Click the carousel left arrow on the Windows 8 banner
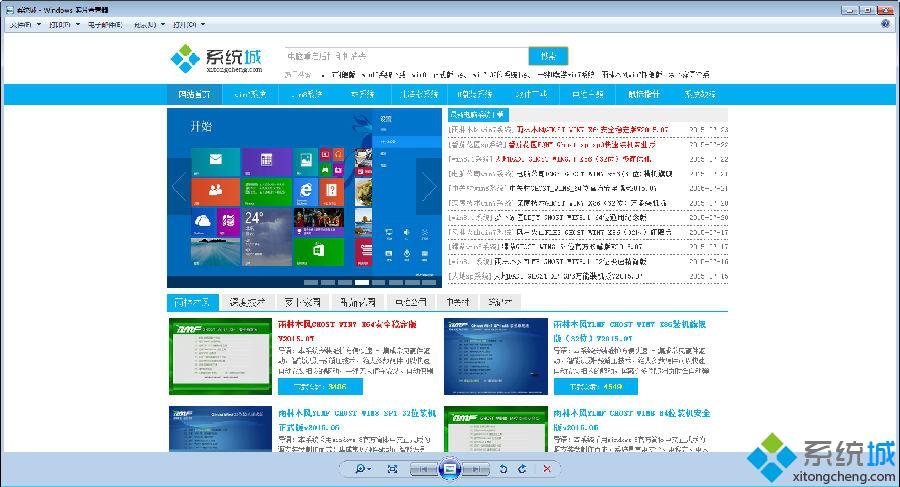The image size is (900, 487). point(179,187)
